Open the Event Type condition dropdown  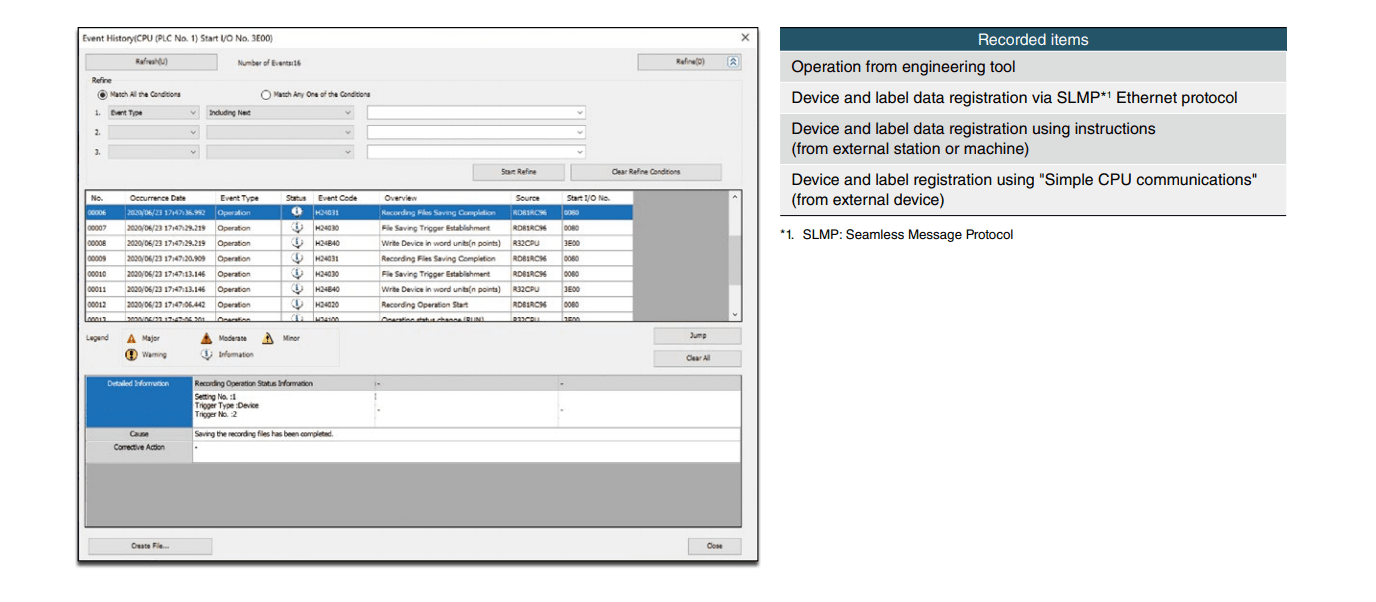tap(154, 113)
